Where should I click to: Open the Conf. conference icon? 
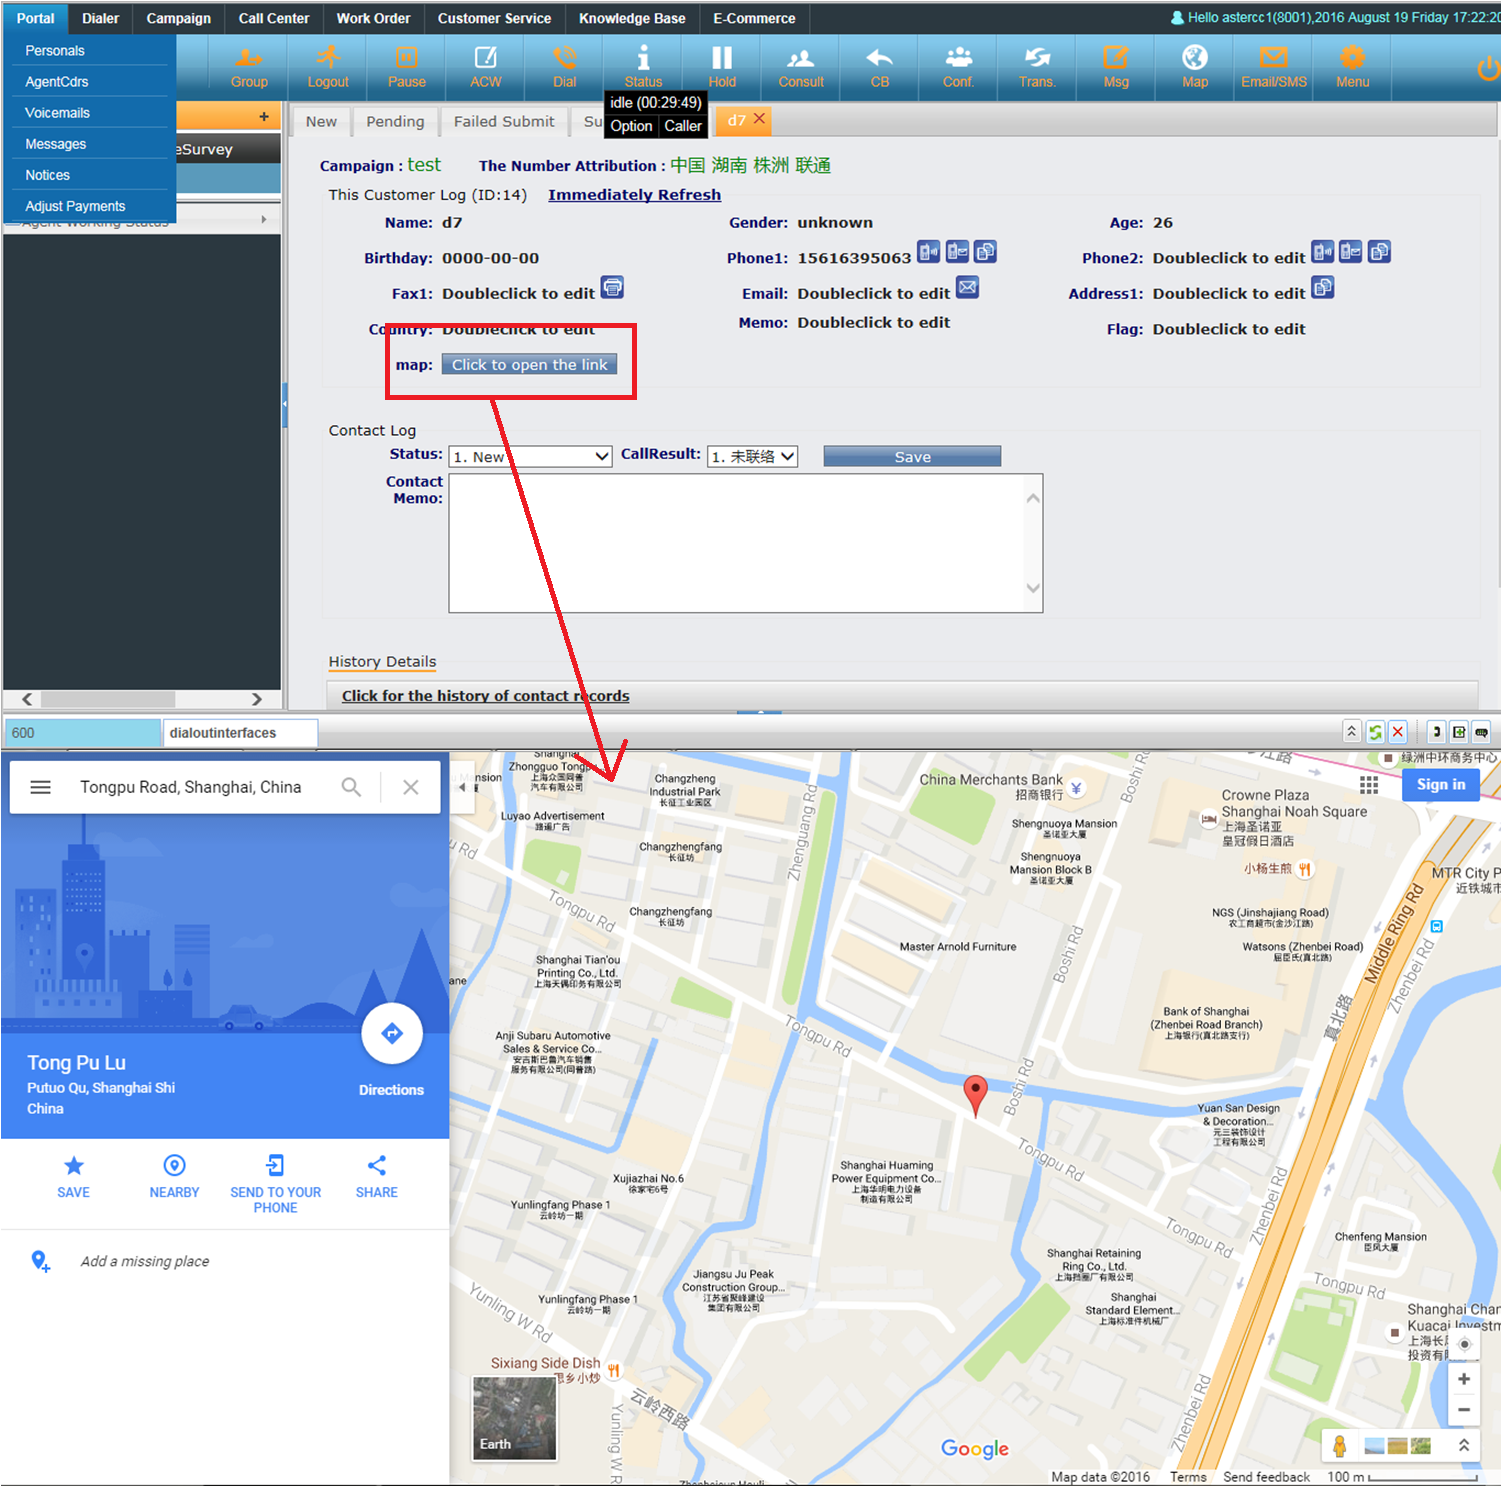click(x=958, y=67)
